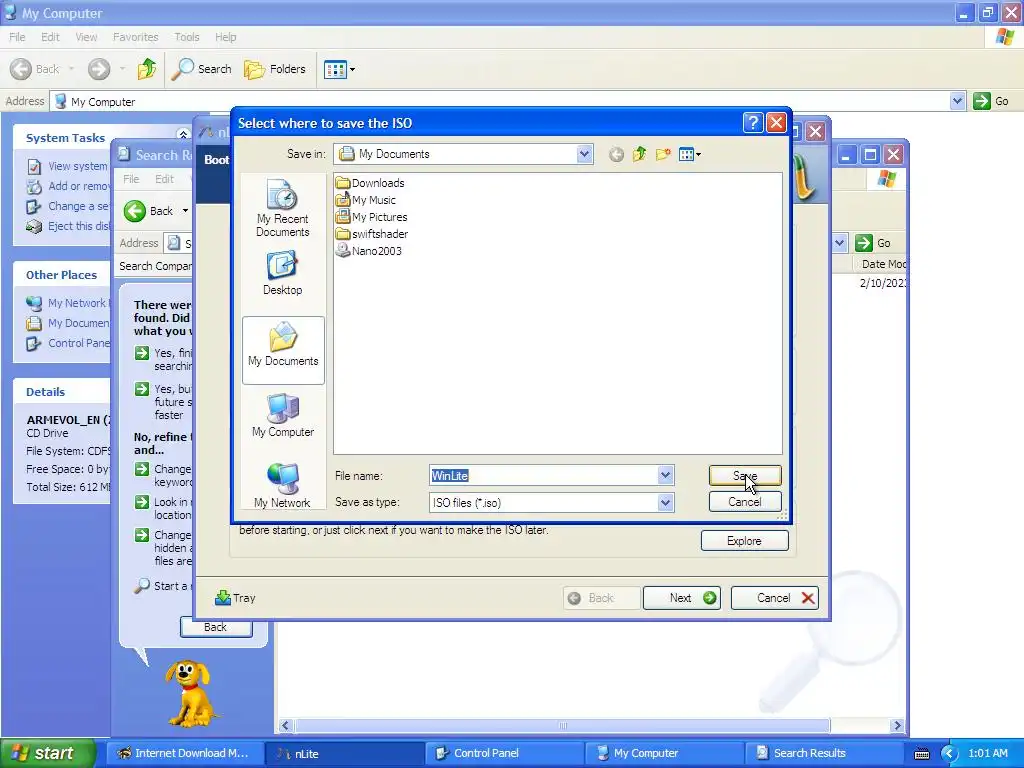The width and height of the screenshot is (1024, 768).
Task: Click the nLite Tray button
Action: click(x=235, y=598)
